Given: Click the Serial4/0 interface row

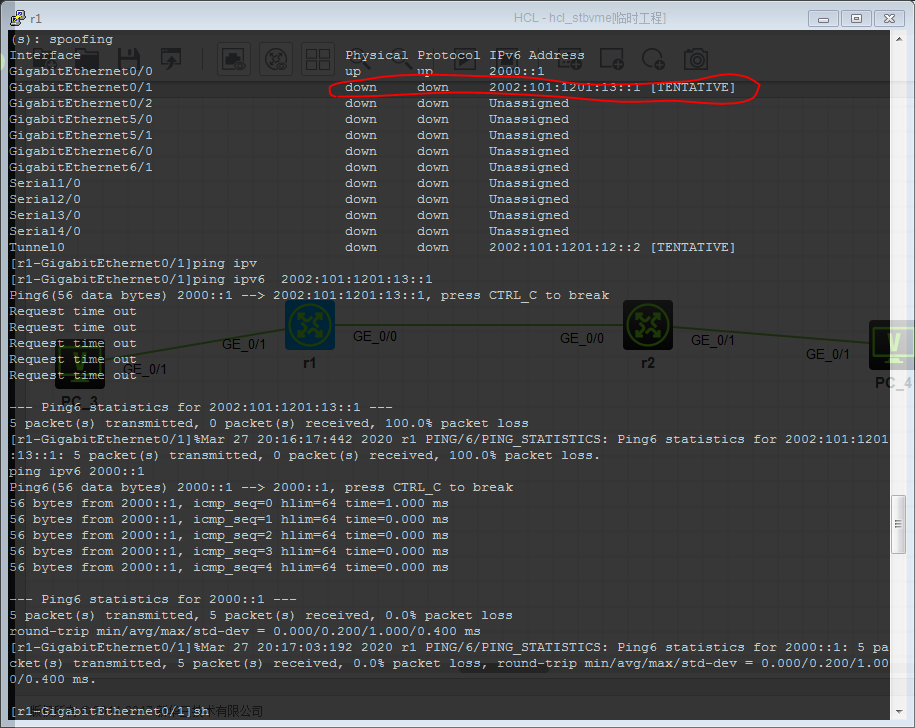Looking at the screenshot, I should tap(289, 232).
